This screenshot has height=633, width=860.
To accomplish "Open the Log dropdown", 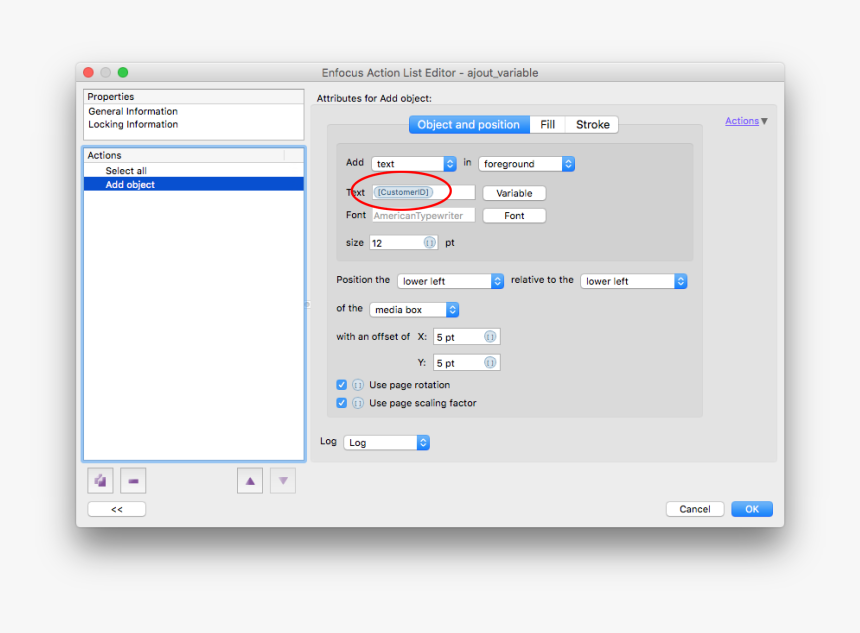I will (x=386, y=443).
